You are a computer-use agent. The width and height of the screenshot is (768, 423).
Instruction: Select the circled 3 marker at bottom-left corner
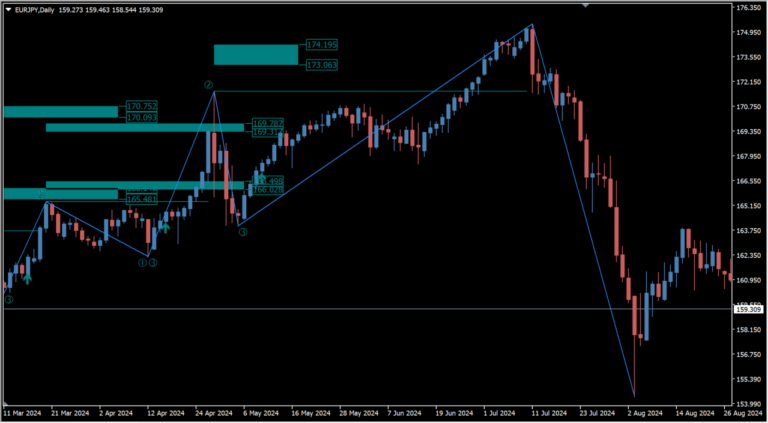point(9,299)
